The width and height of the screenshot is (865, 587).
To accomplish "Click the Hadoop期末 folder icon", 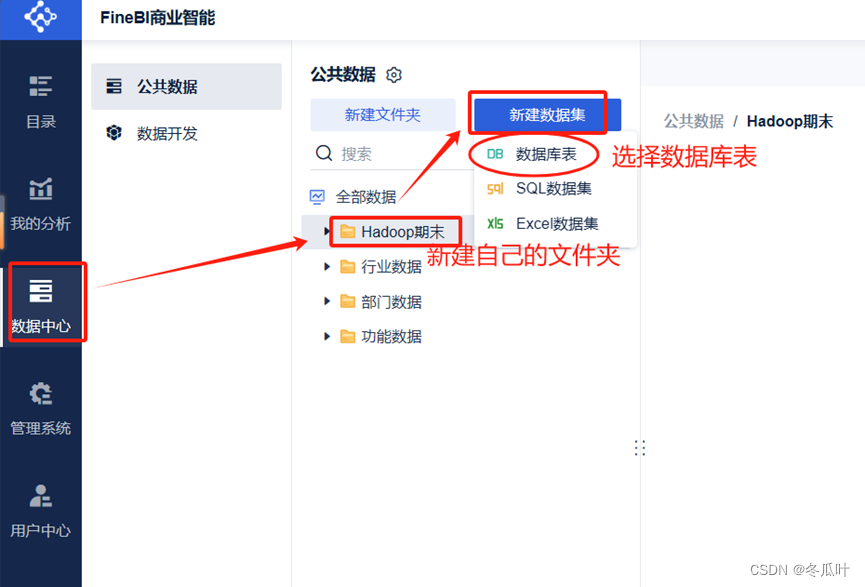I will point(348,232).
